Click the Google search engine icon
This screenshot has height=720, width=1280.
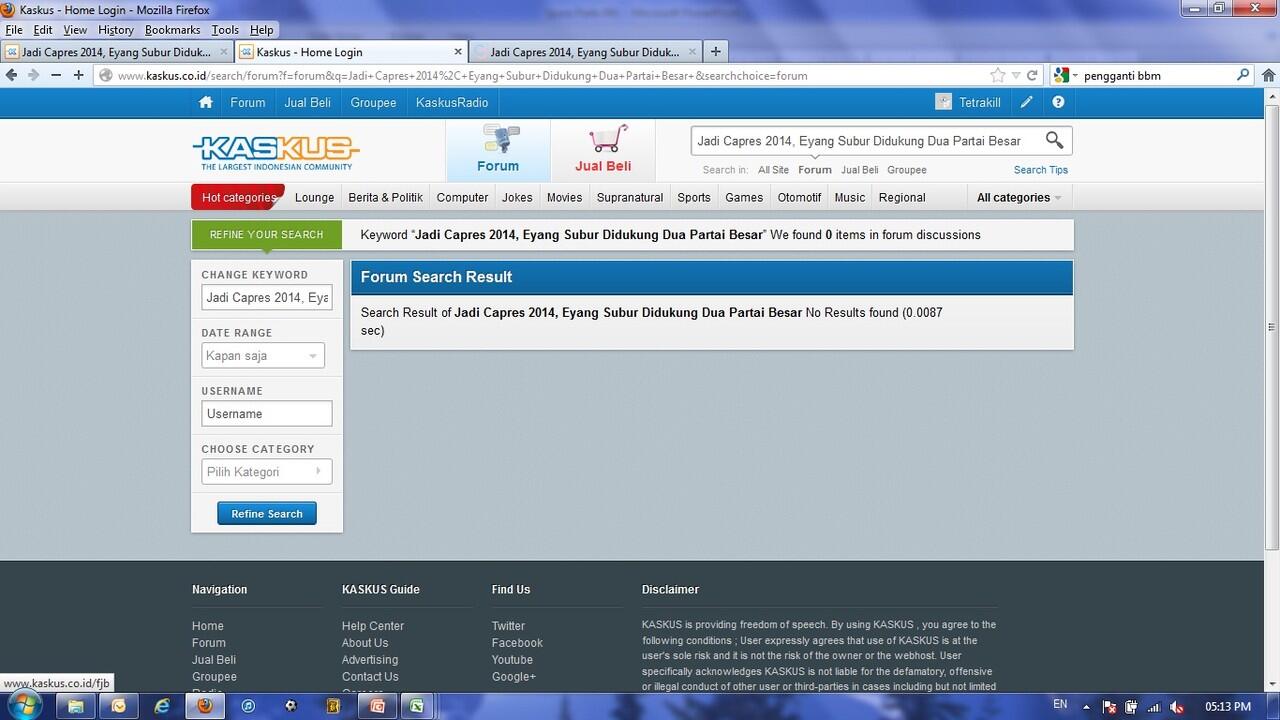pos(1061,75)
